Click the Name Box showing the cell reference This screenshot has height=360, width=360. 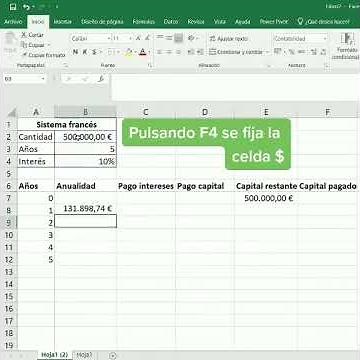[x=22, y=79]
